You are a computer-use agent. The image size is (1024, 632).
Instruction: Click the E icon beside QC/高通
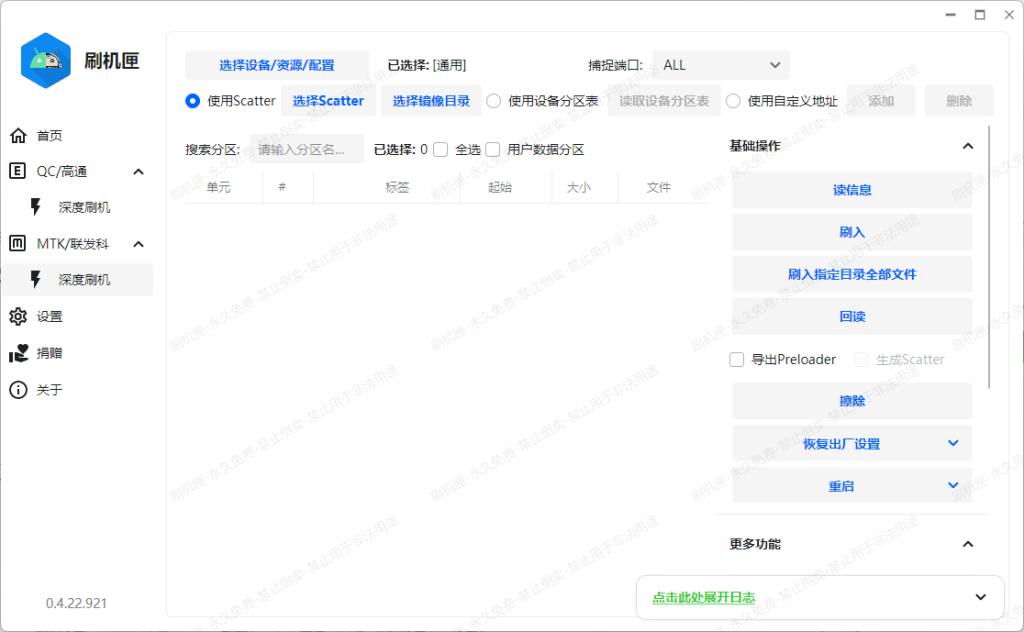click(17, 171)
